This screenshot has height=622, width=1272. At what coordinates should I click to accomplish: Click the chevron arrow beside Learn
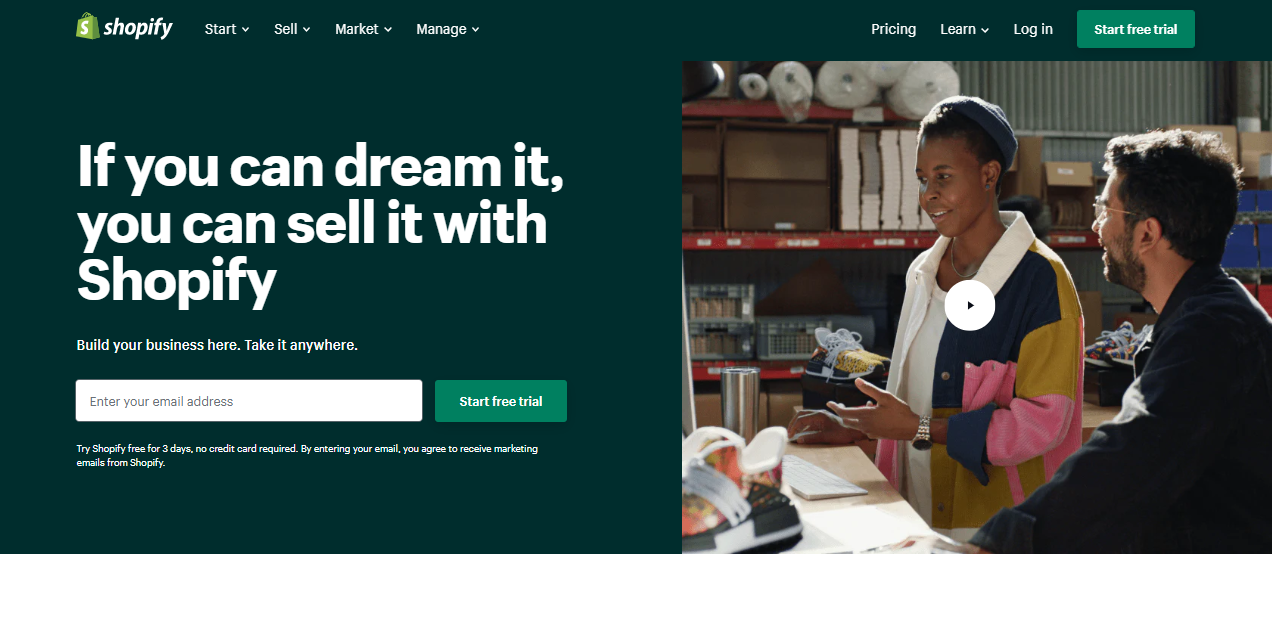coord(984,30)
